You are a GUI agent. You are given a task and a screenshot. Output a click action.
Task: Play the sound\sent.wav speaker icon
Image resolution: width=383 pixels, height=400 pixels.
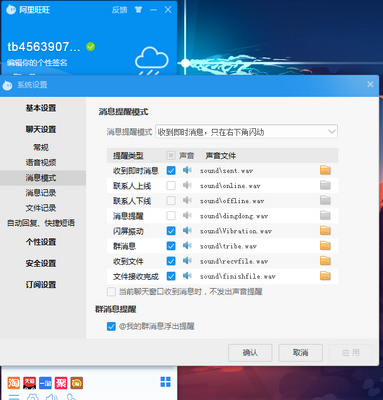click(187, 170)
